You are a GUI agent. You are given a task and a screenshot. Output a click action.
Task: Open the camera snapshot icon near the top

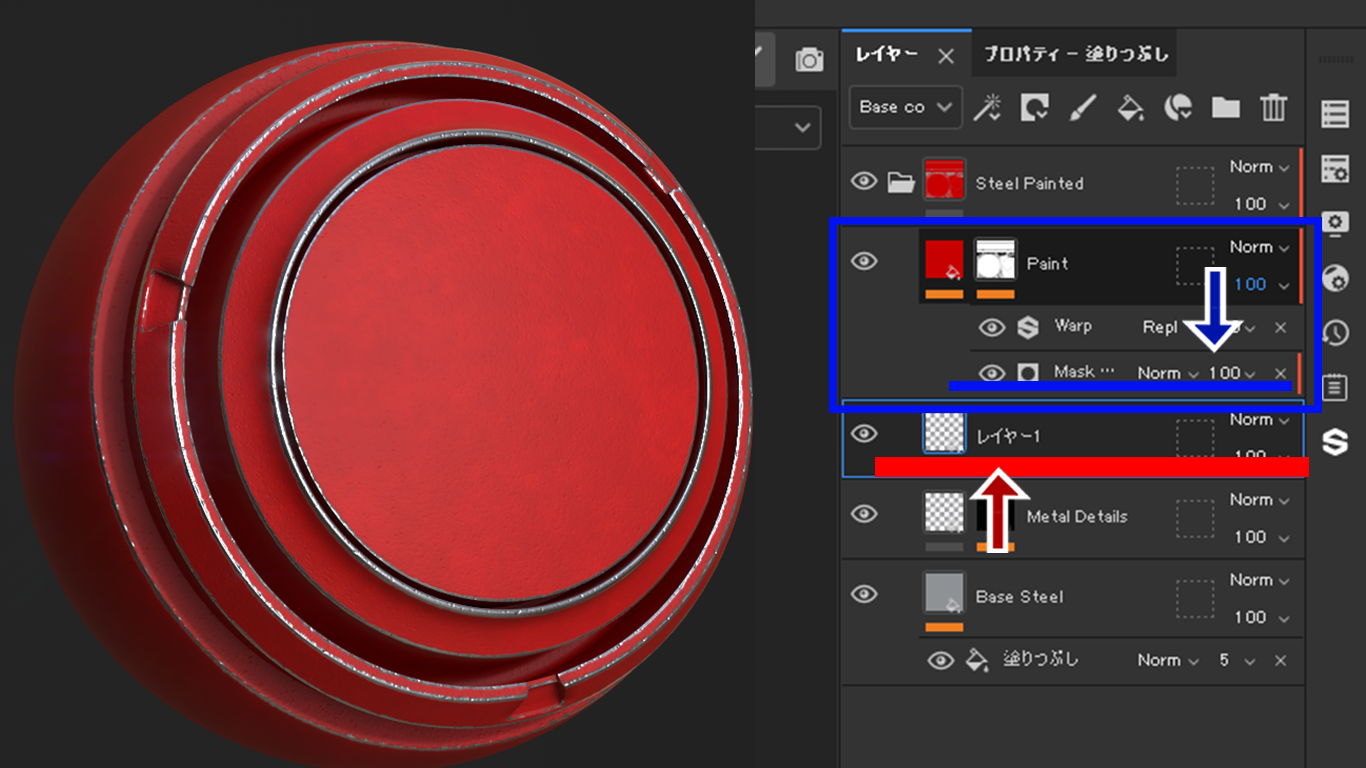click(x=807, y=58)
